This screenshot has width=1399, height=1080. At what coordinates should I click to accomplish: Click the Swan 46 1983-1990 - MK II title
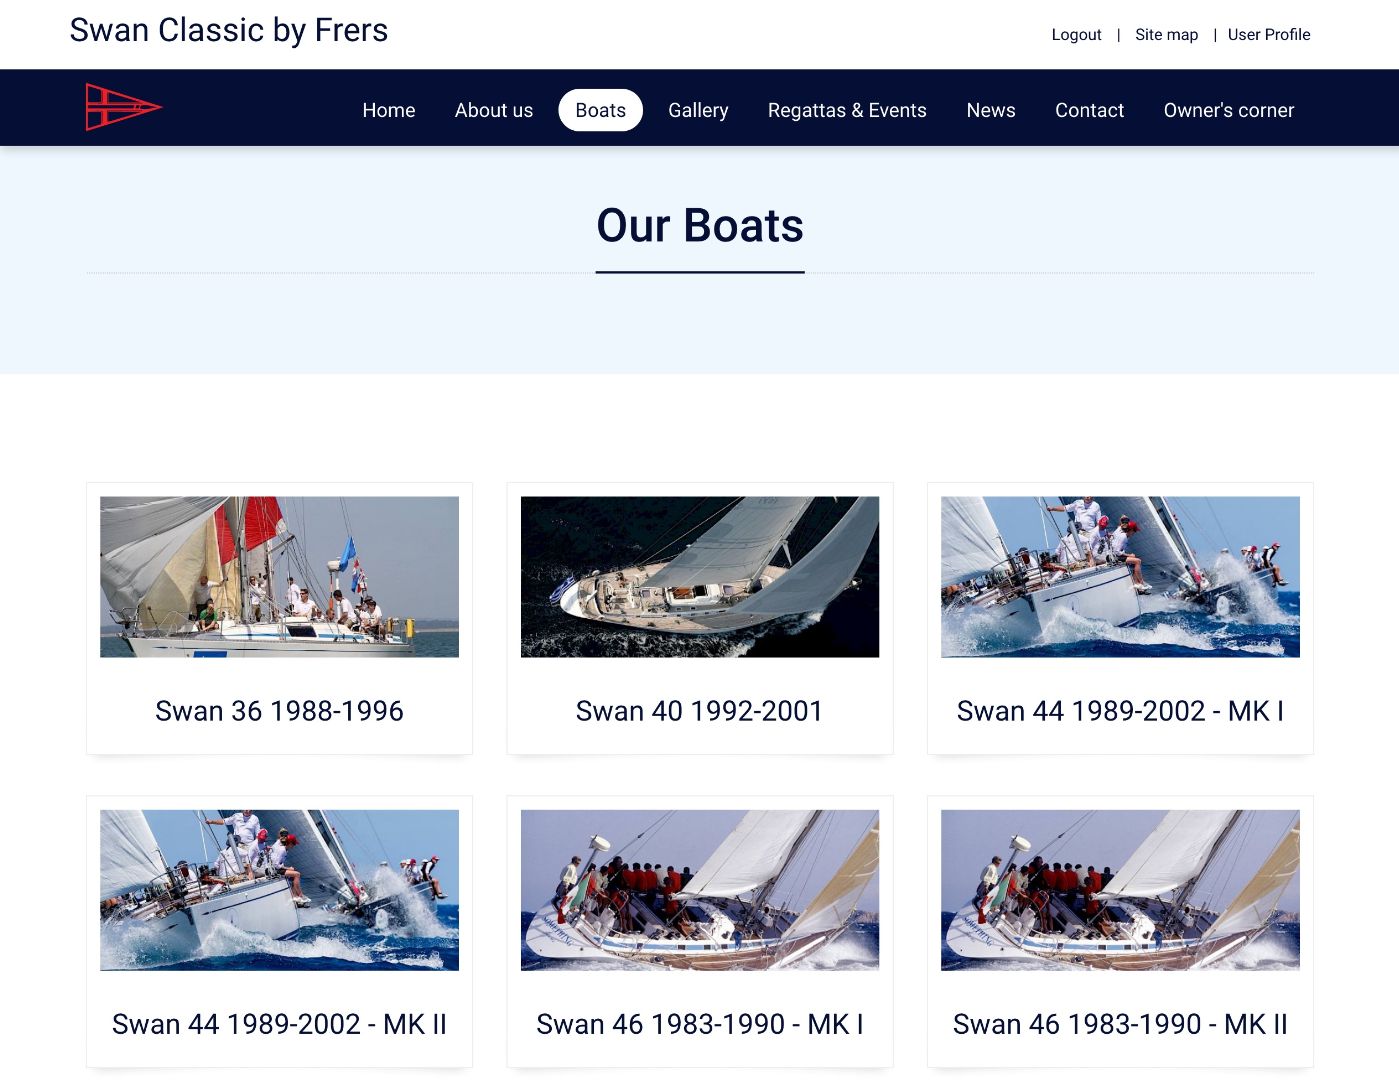pyautogui.click(x=1120, y=1024)
